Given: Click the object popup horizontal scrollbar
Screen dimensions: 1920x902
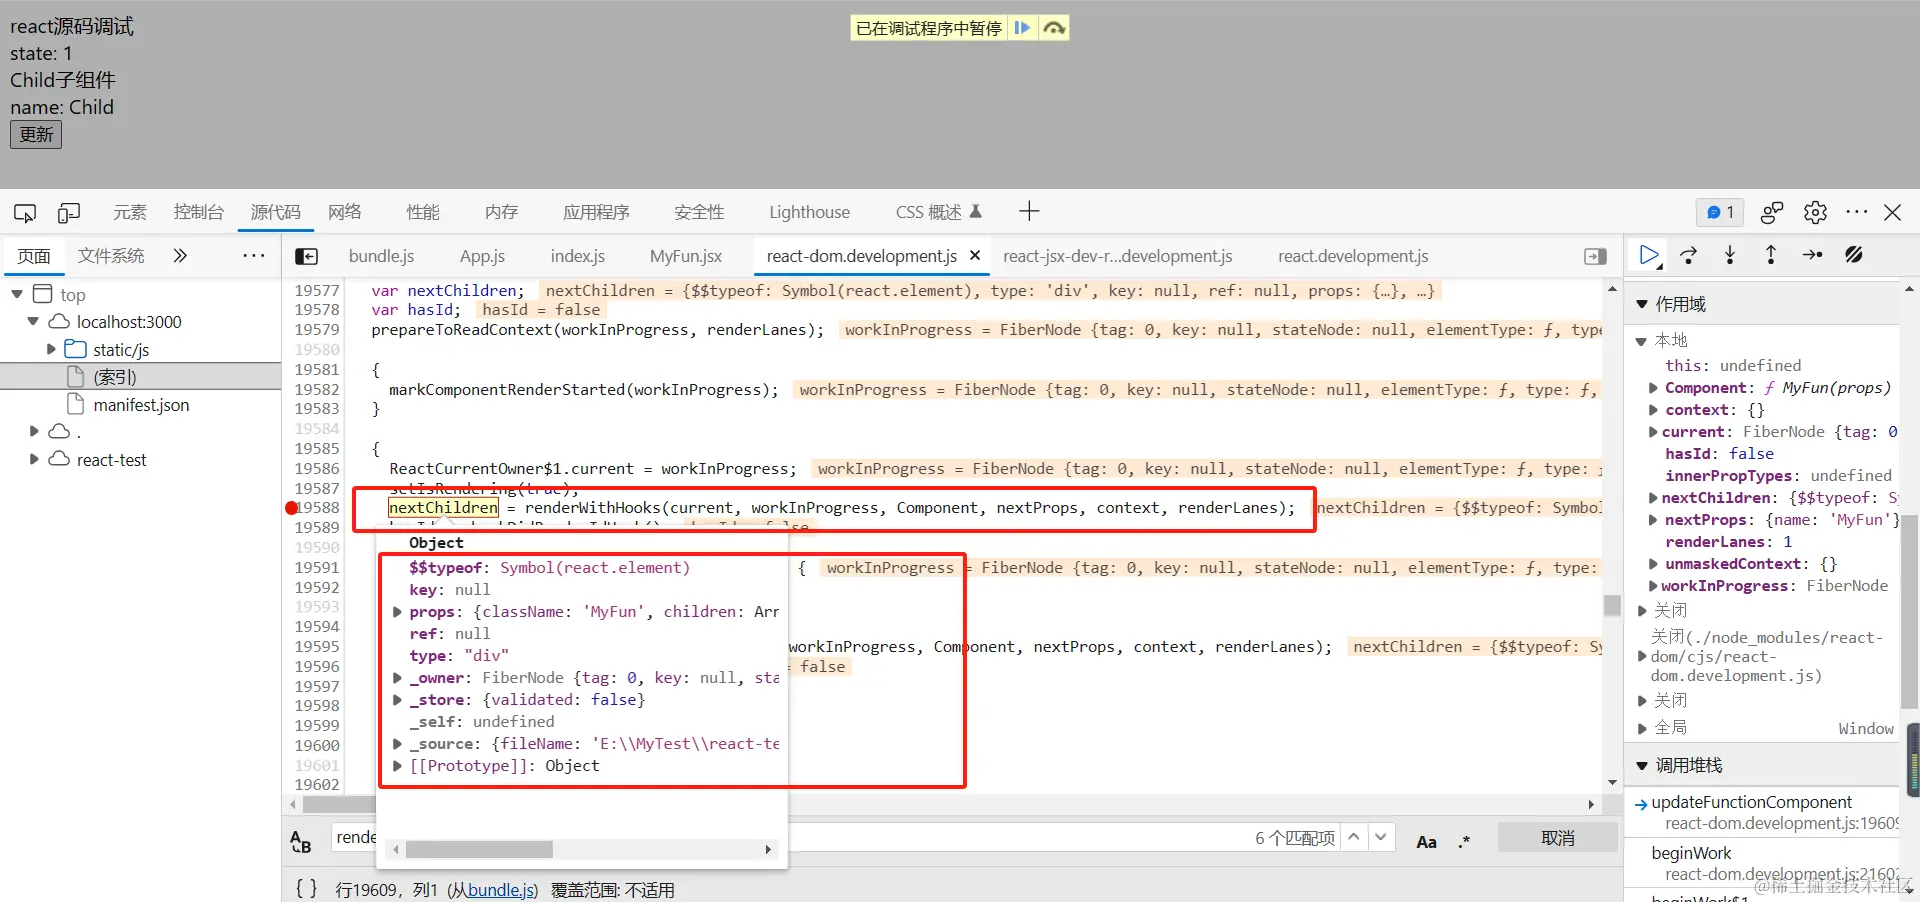Looking at the screenshot, I should (x=479, y=849).
